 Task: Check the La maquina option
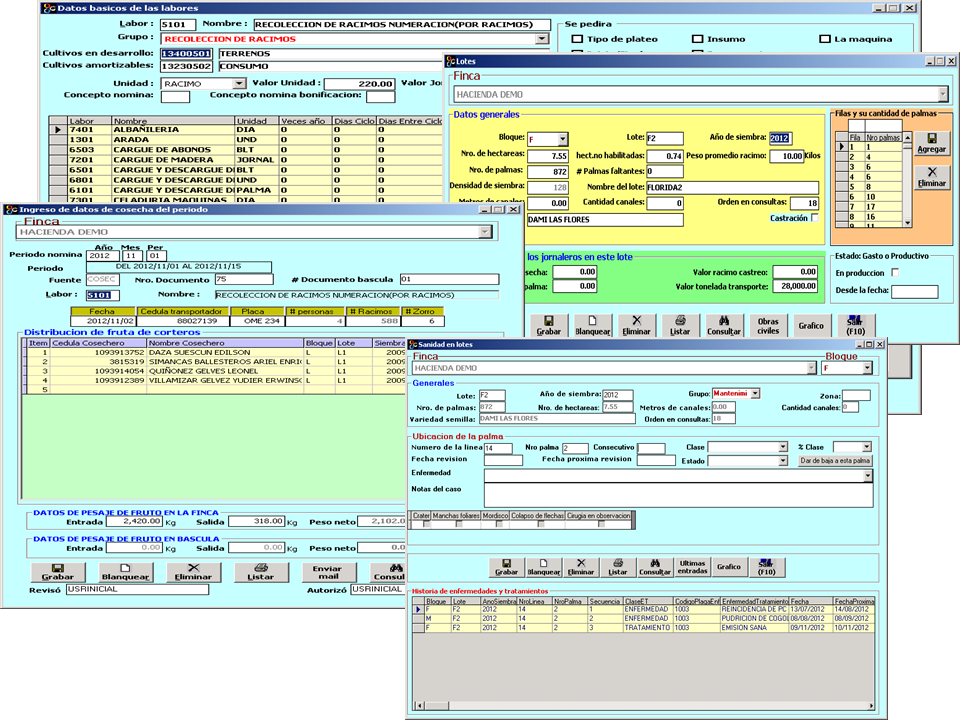click(825, 39)
